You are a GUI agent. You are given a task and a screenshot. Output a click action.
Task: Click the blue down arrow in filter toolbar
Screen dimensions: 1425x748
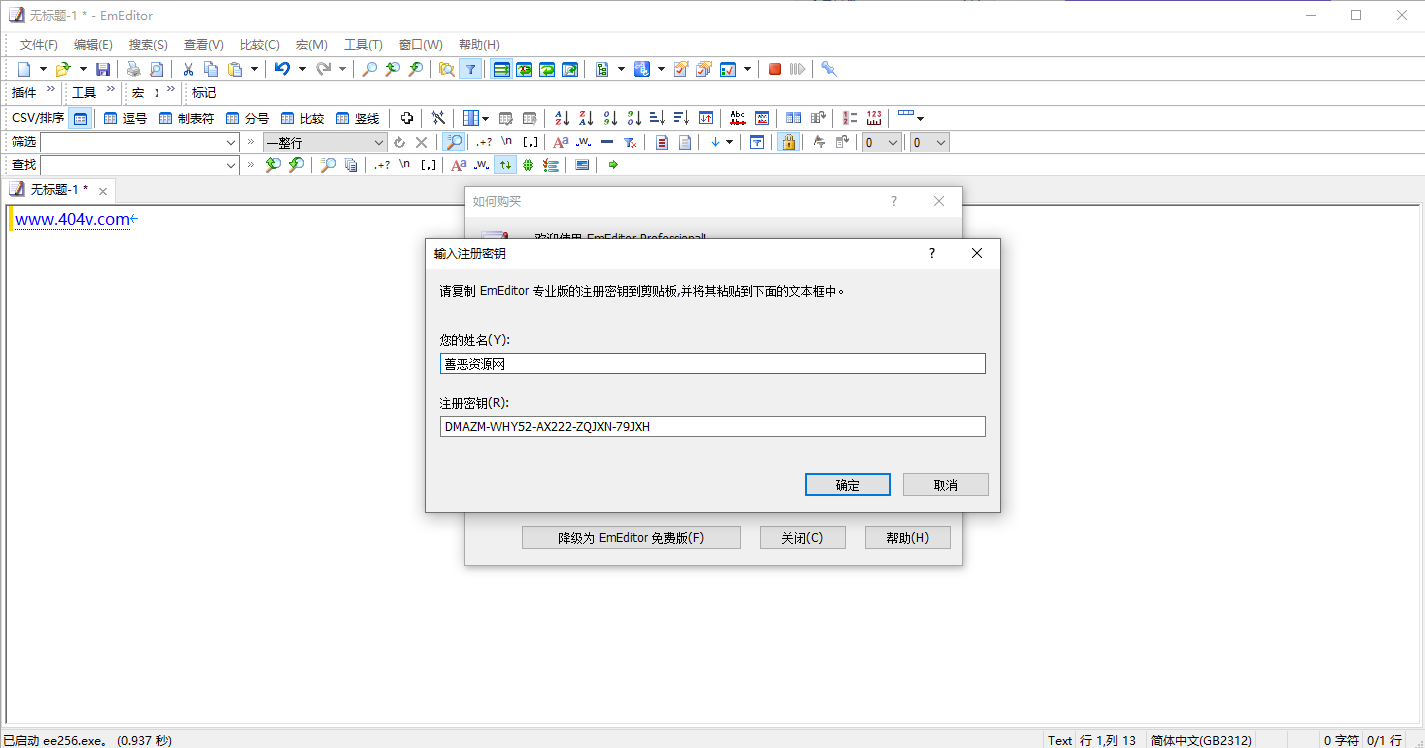pyautogui.click(x=715, y=142)
